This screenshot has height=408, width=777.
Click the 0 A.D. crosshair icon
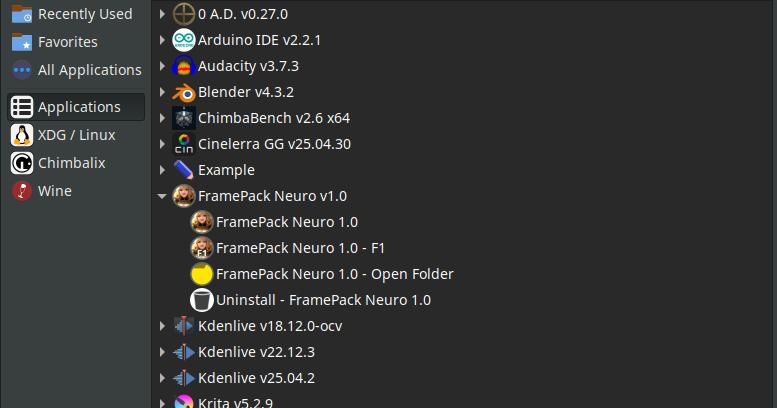tap(184, 14)
